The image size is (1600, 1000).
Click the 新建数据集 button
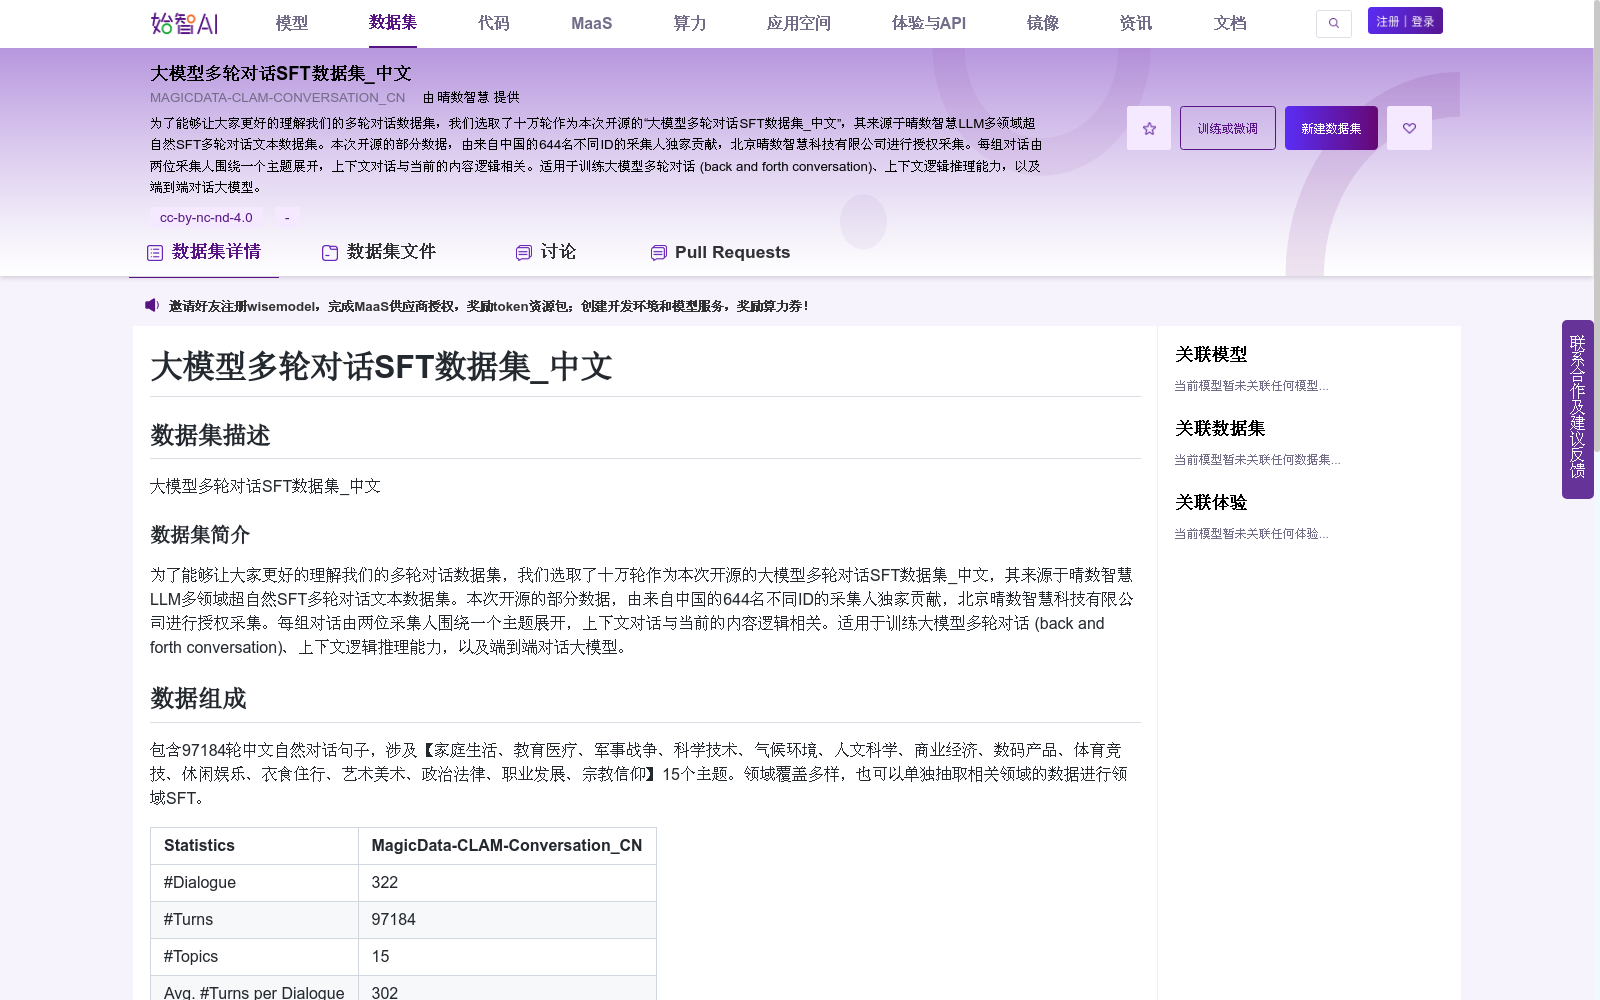(x=1330, y=127)
